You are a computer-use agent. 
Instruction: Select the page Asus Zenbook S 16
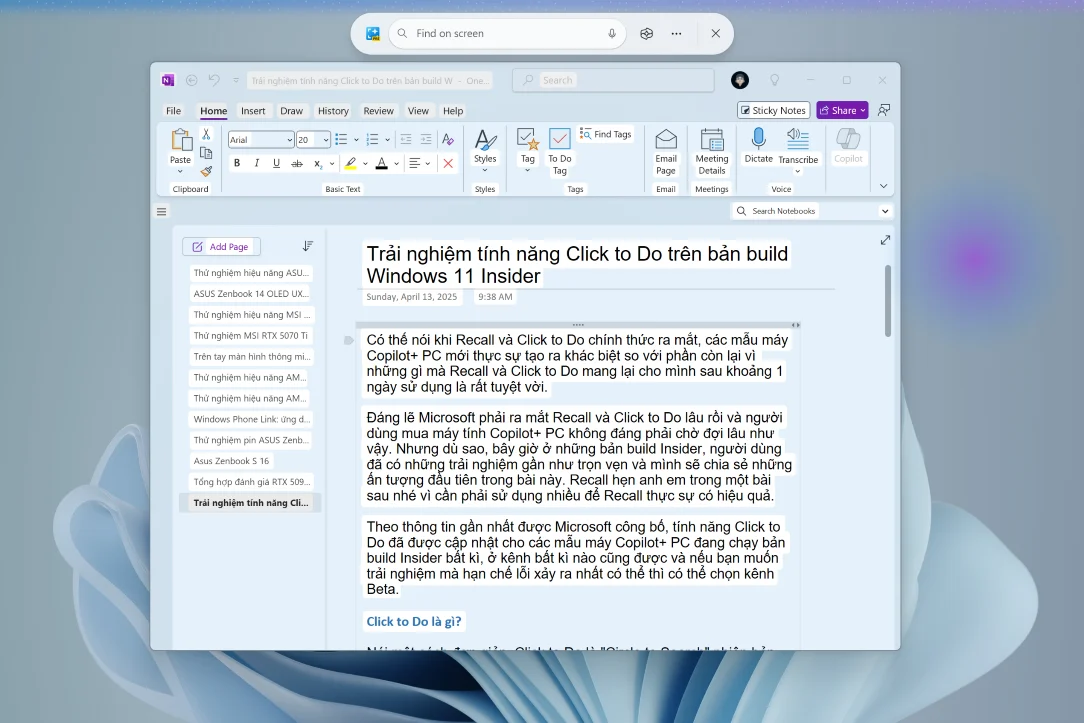pos(231,460)
